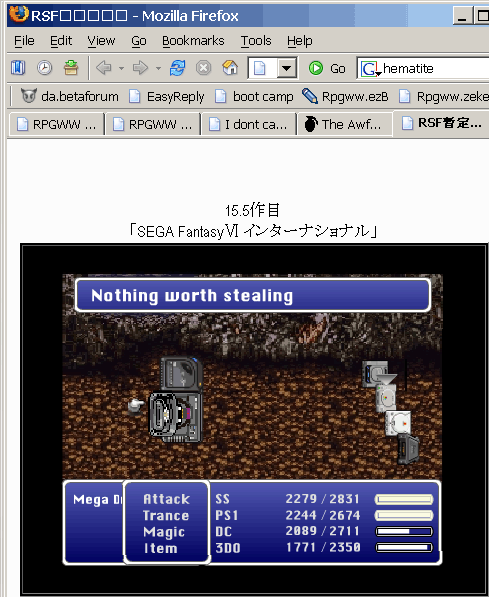The height and width of the screenshot is (597, 489).
Task: Expand the forward history dropdown arrow
Action: click(x=158, y=69)
